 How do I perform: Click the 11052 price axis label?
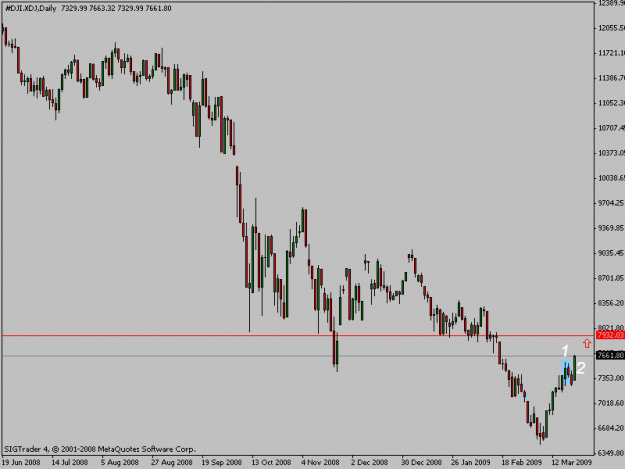[611, 103]
